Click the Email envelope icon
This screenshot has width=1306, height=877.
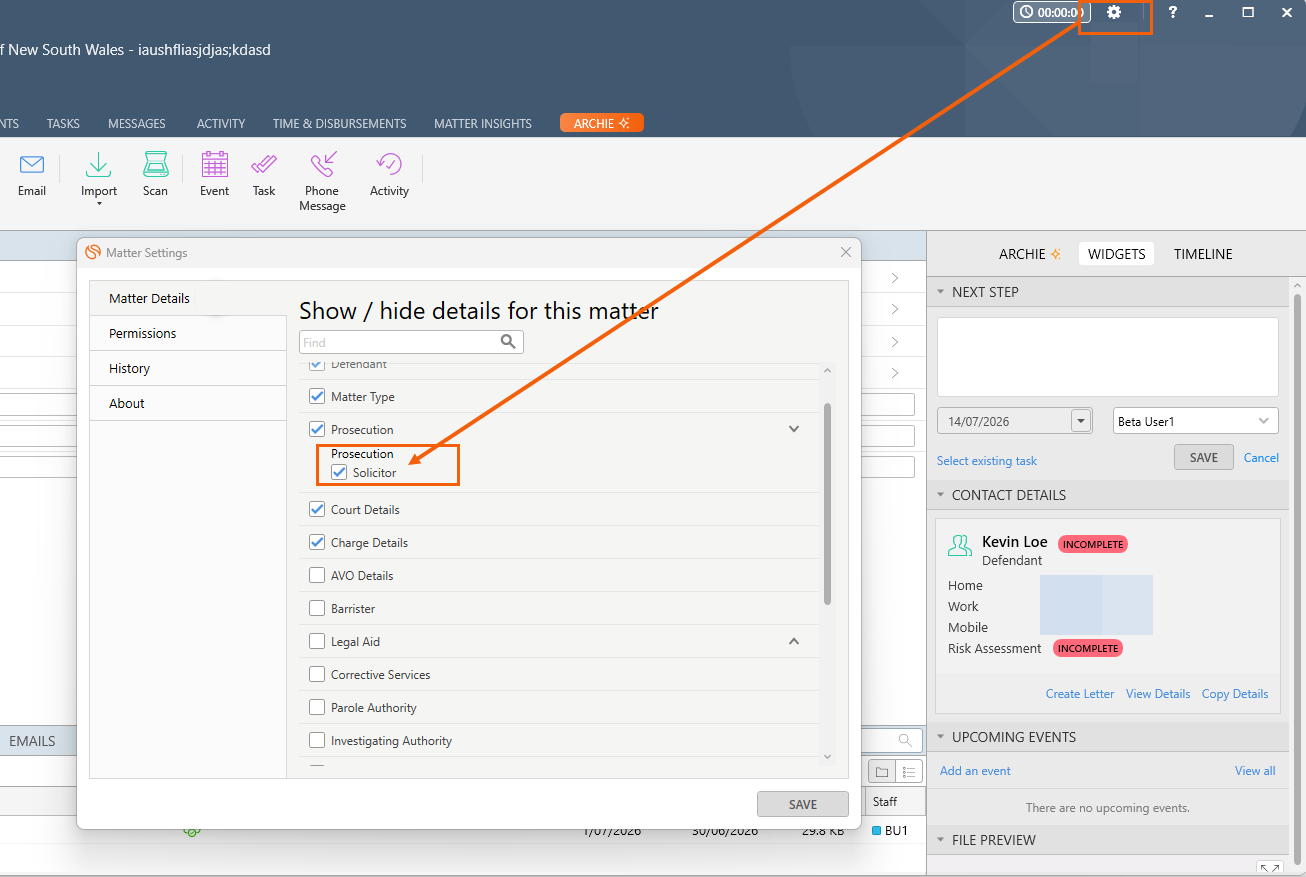tap(32, 165)
